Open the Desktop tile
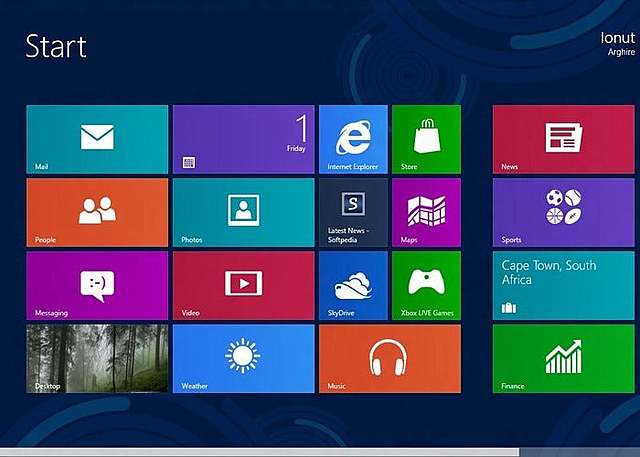This screenshot has height=457, width=640. point(97,359)
